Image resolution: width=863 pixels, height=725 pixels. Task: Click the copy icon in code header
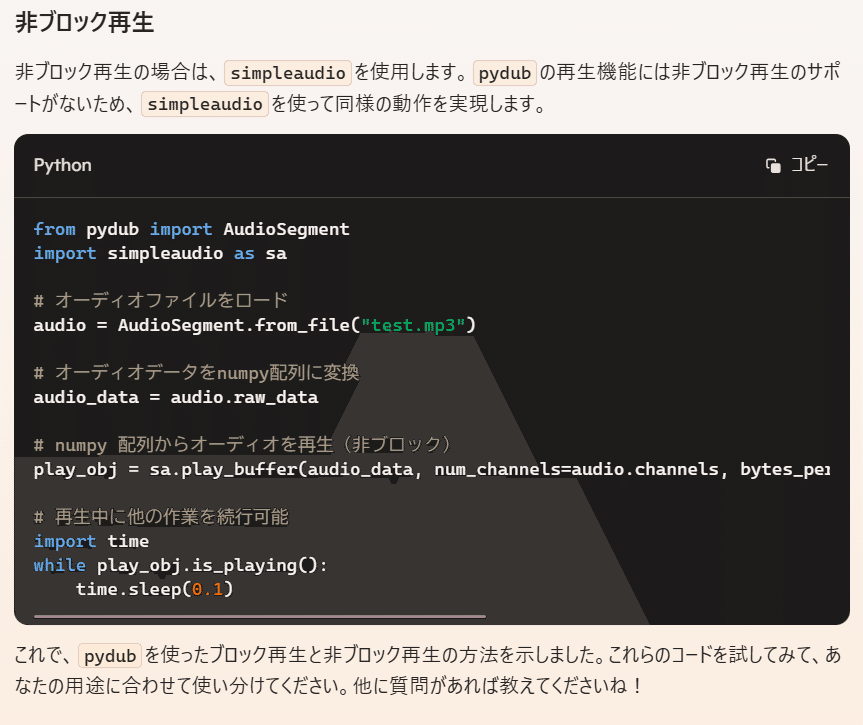point(773,165)
